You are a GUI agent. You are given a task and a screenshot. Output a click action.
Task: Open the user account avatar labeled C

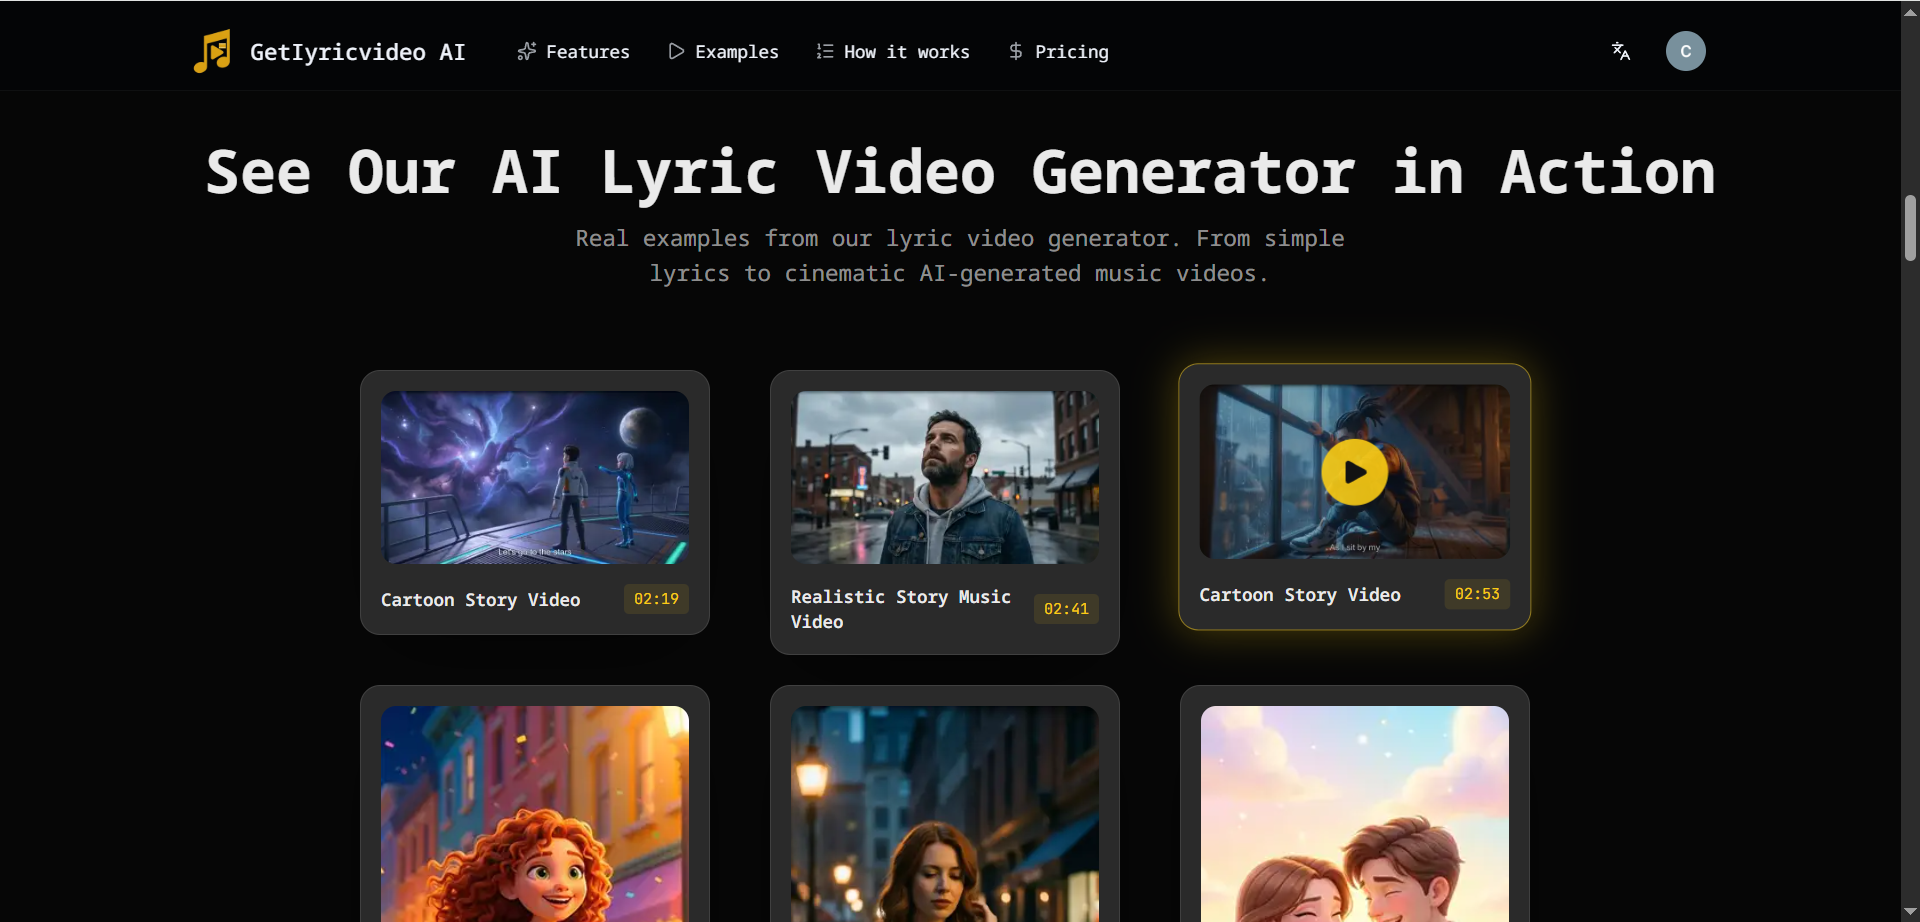(x=1685, y=51)
